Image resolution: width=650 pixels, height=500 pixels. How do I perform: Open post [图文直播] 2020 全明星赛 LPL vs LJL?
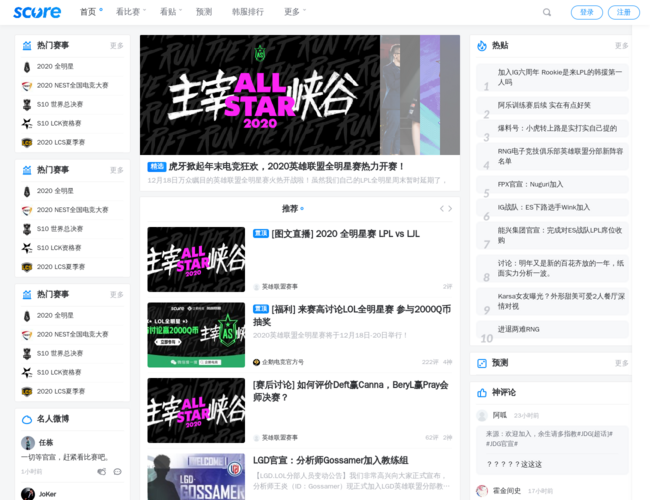point(345,234)
